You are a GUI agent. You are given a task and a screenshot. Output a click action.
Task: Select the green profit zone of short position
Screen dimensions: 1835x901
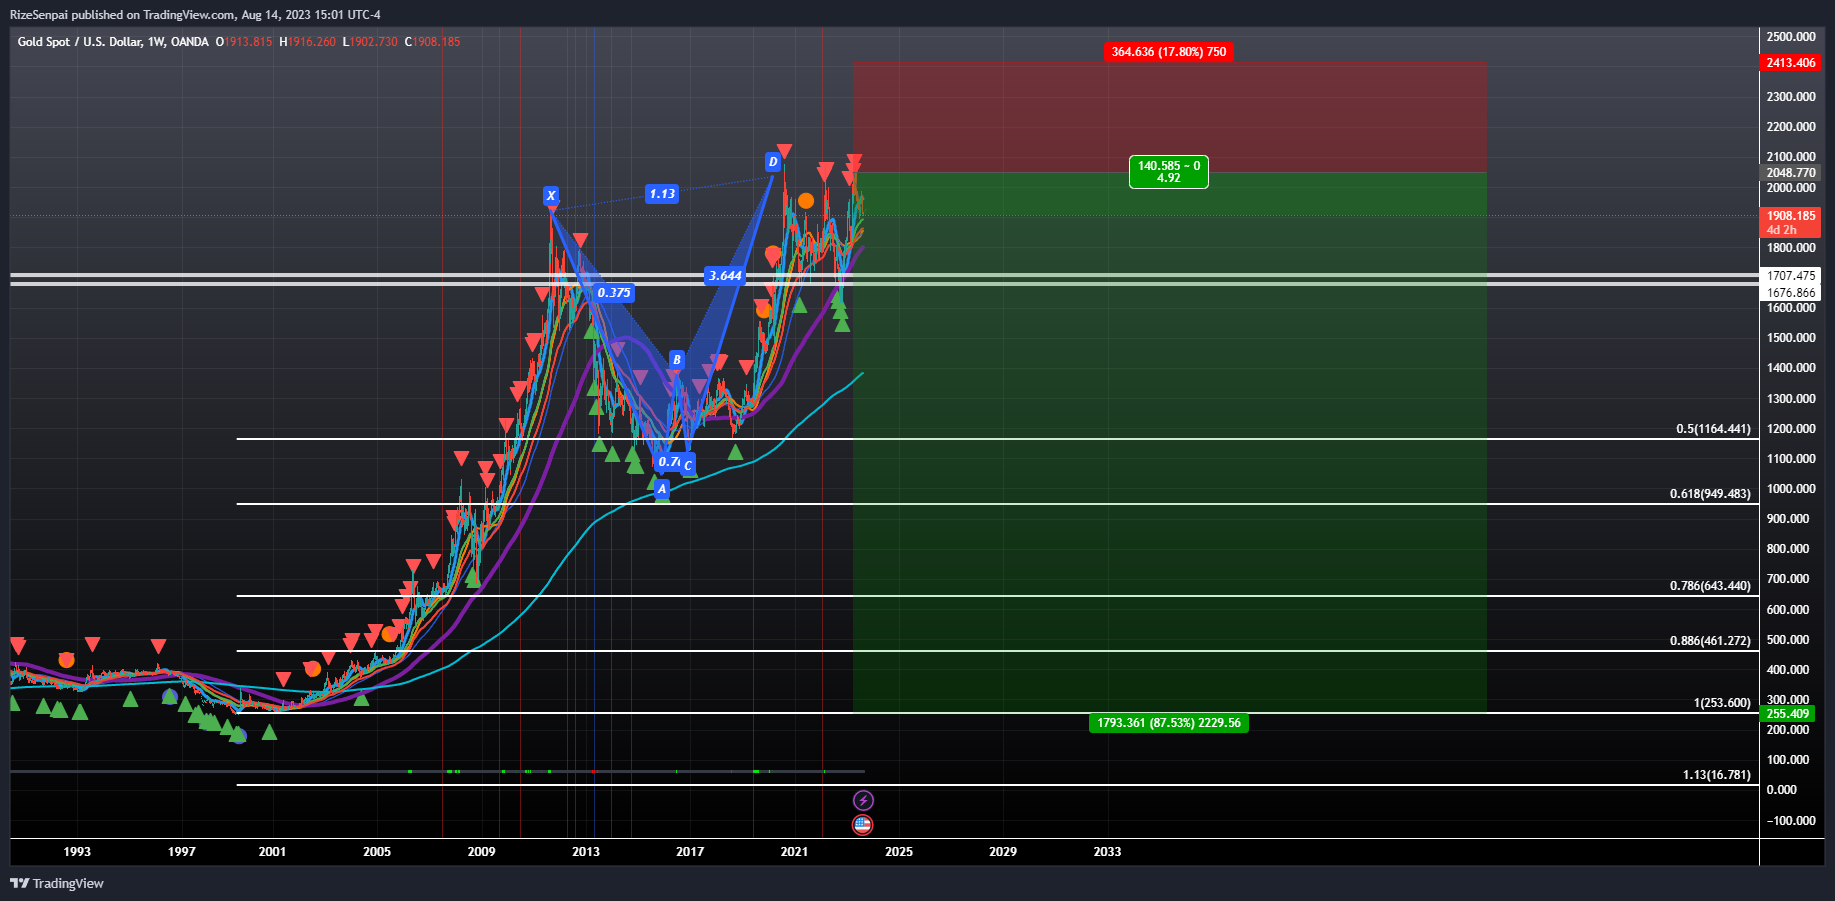(x=1170, y=442)
